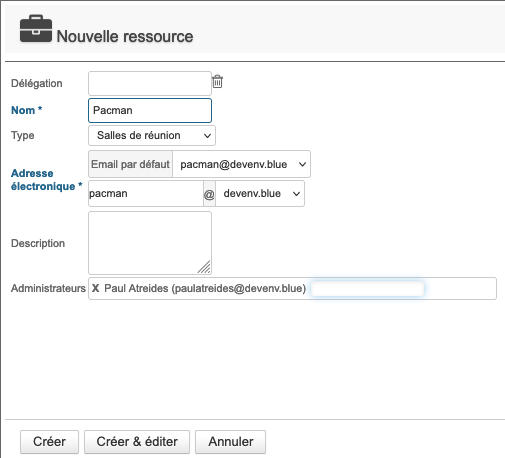
Task: Click the Créer button
Action: pos(49,442)
